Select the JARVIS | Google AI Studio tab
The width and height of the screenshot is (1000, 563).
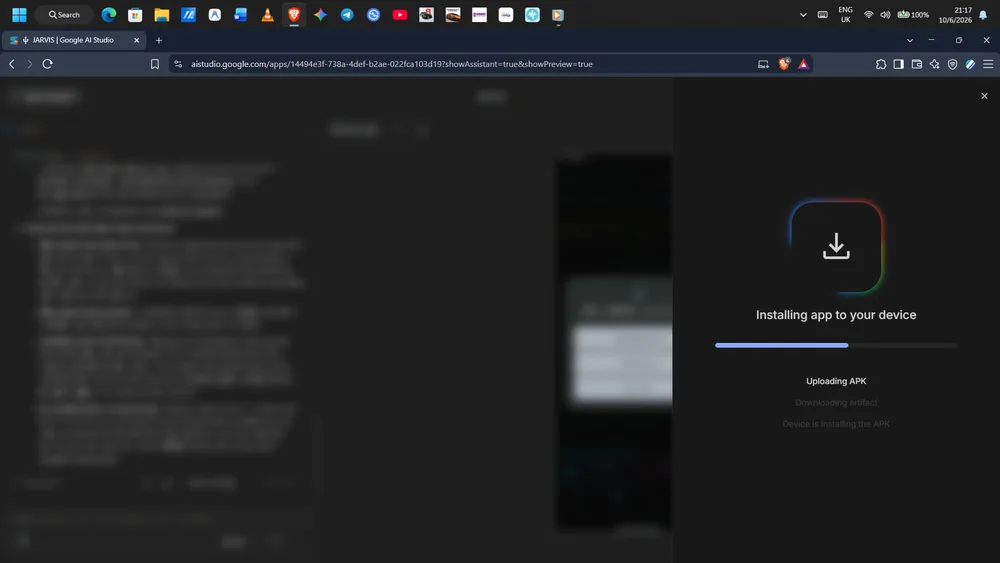[x=73, y=40]
